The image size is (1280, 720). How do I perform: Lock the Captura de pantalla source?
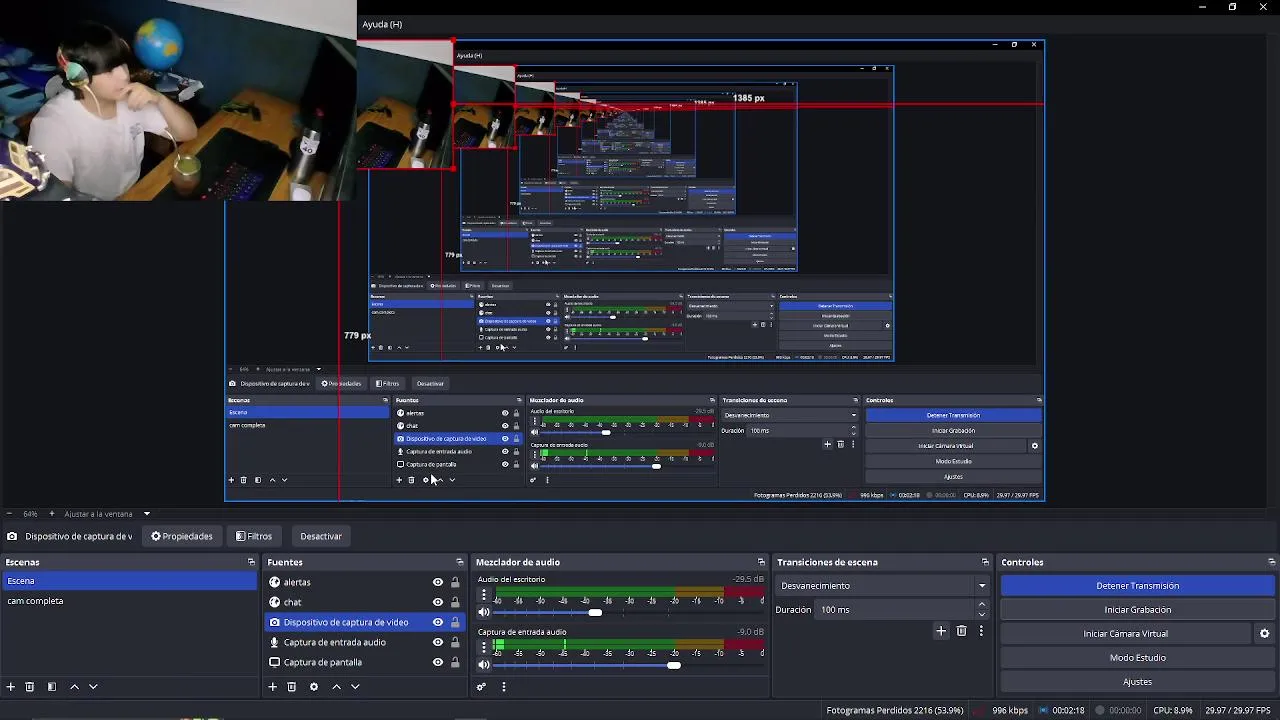(x=455, y=662)
